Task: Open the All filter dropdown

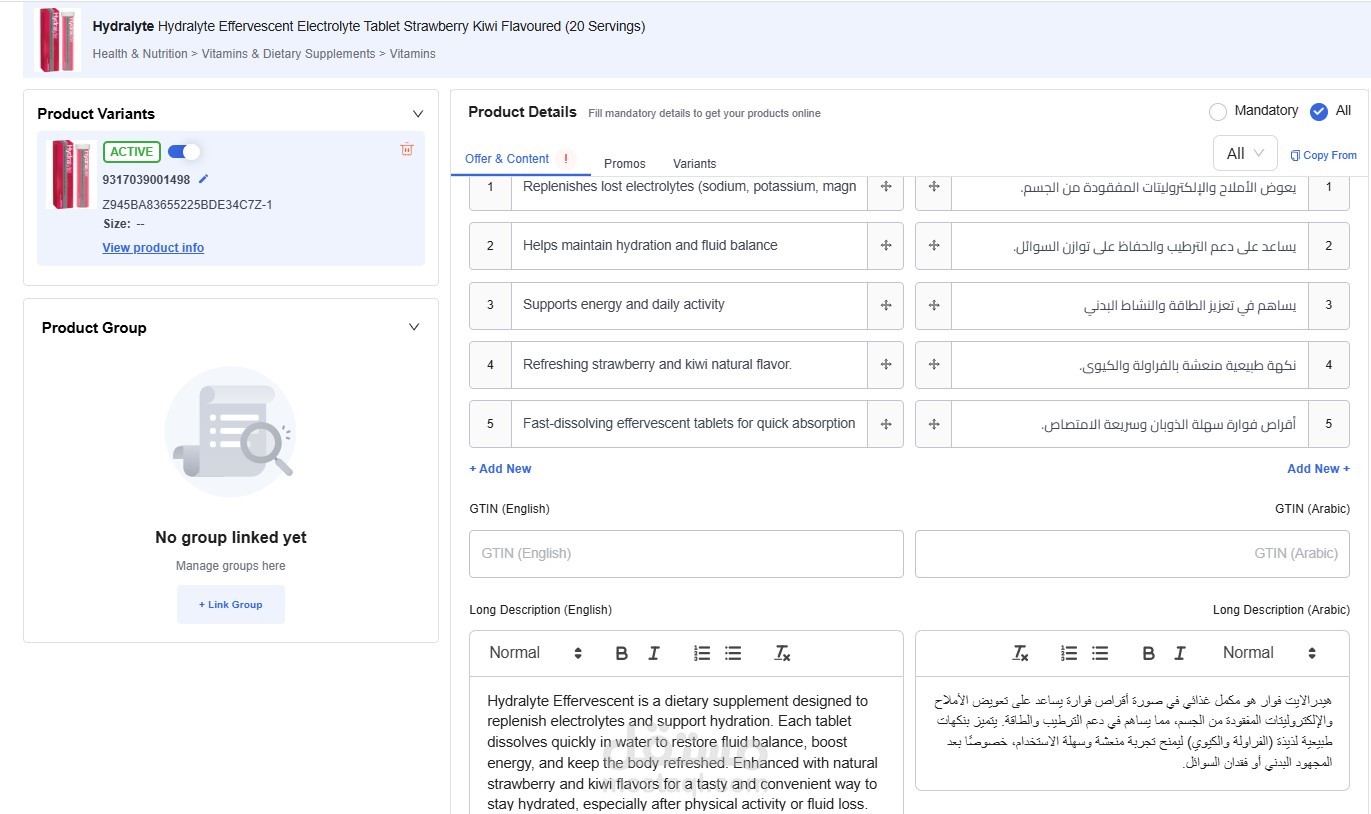Action: tap(1245, 154)
